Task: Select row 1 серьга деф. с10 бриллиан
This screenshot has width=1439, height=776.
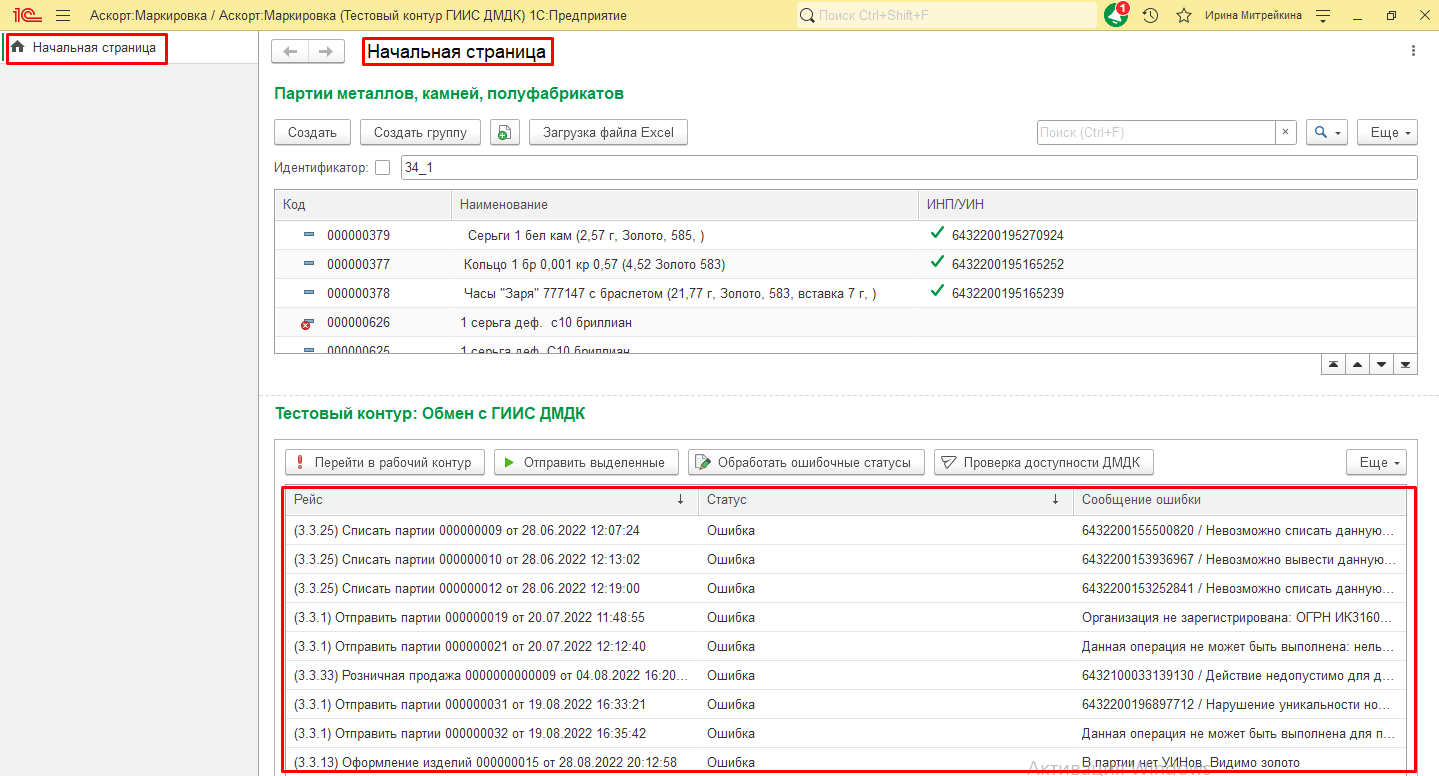Action: 845,323
